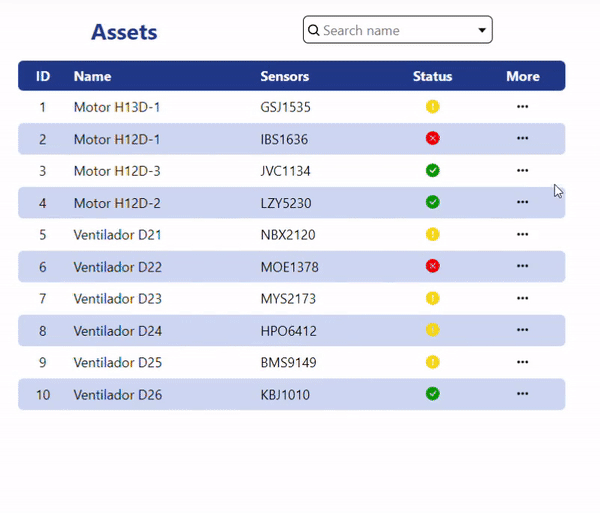Viewport: 600px width, 513px height.
Task: Click the Name column header
Action: [x=93, y=76]
